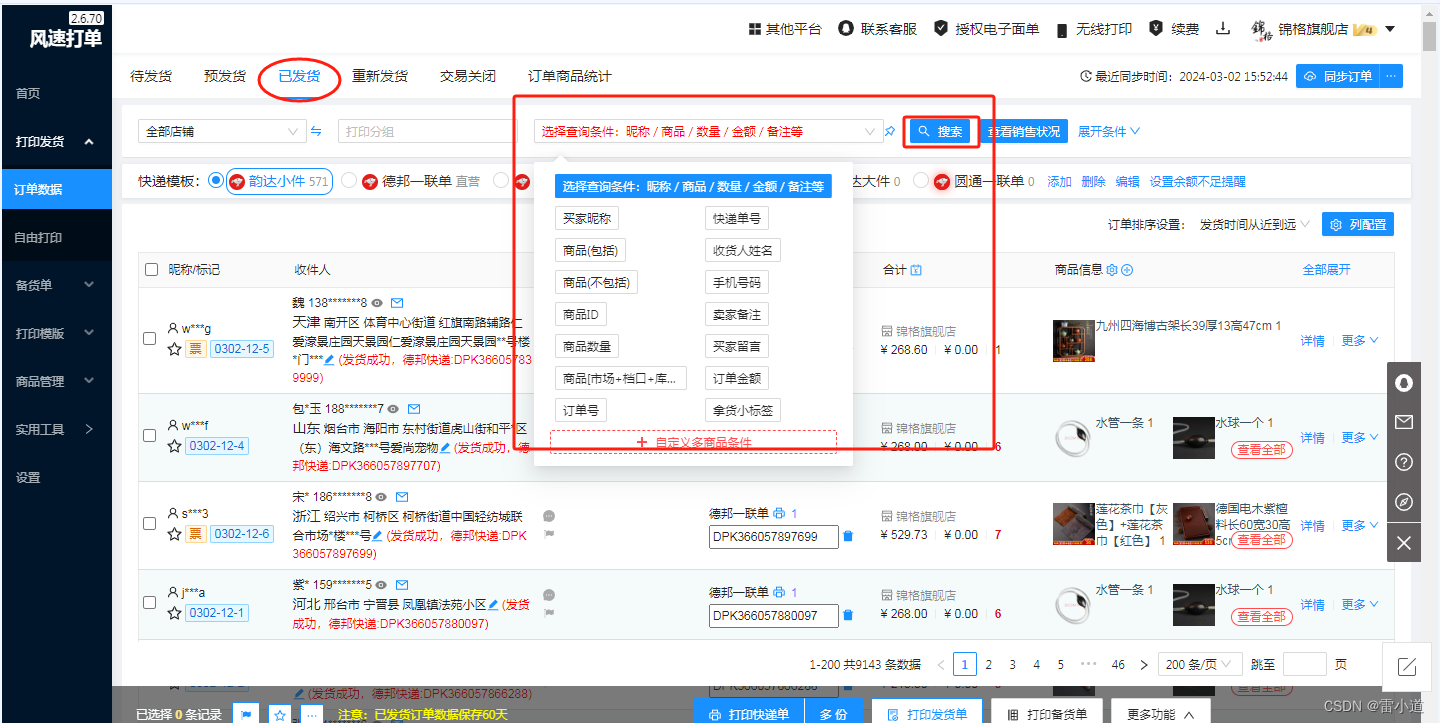This screenshot has height=723, width=1440.
Task: Open 锦格旗舰店 account dropdown arrow
Action: pyautogui.click(x=1390, y=29)
